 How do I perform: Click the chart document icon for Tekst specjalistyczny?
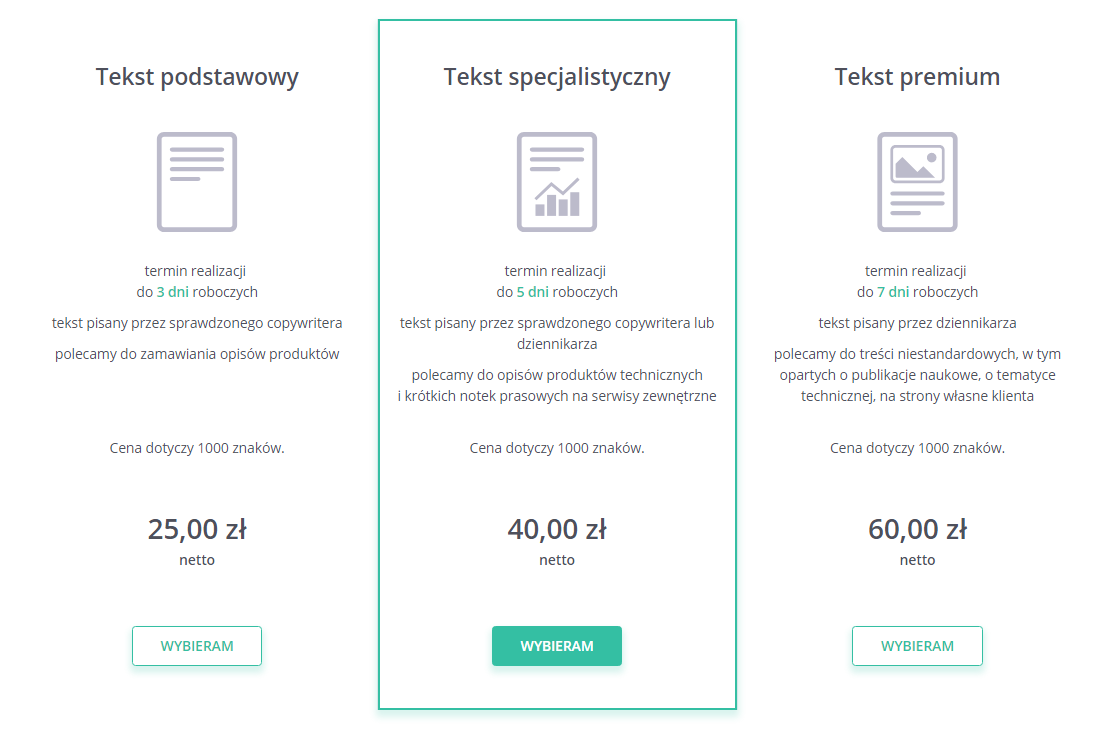coord(557,182)
